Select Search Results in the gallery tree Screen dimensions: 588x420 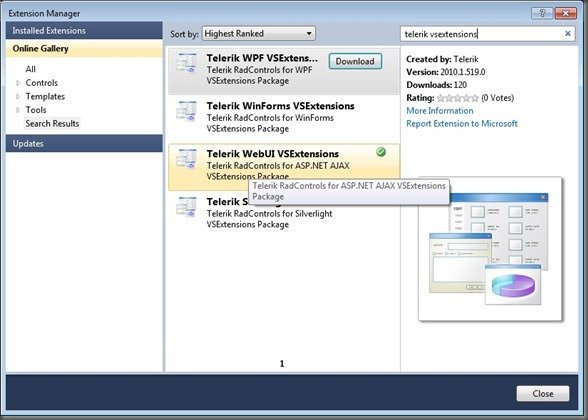(x=52, y=123)
